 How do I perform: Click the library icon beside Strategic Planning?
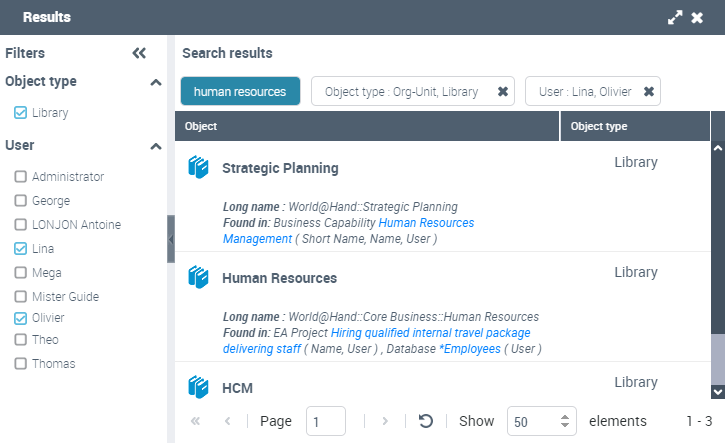tap(198, 168)
